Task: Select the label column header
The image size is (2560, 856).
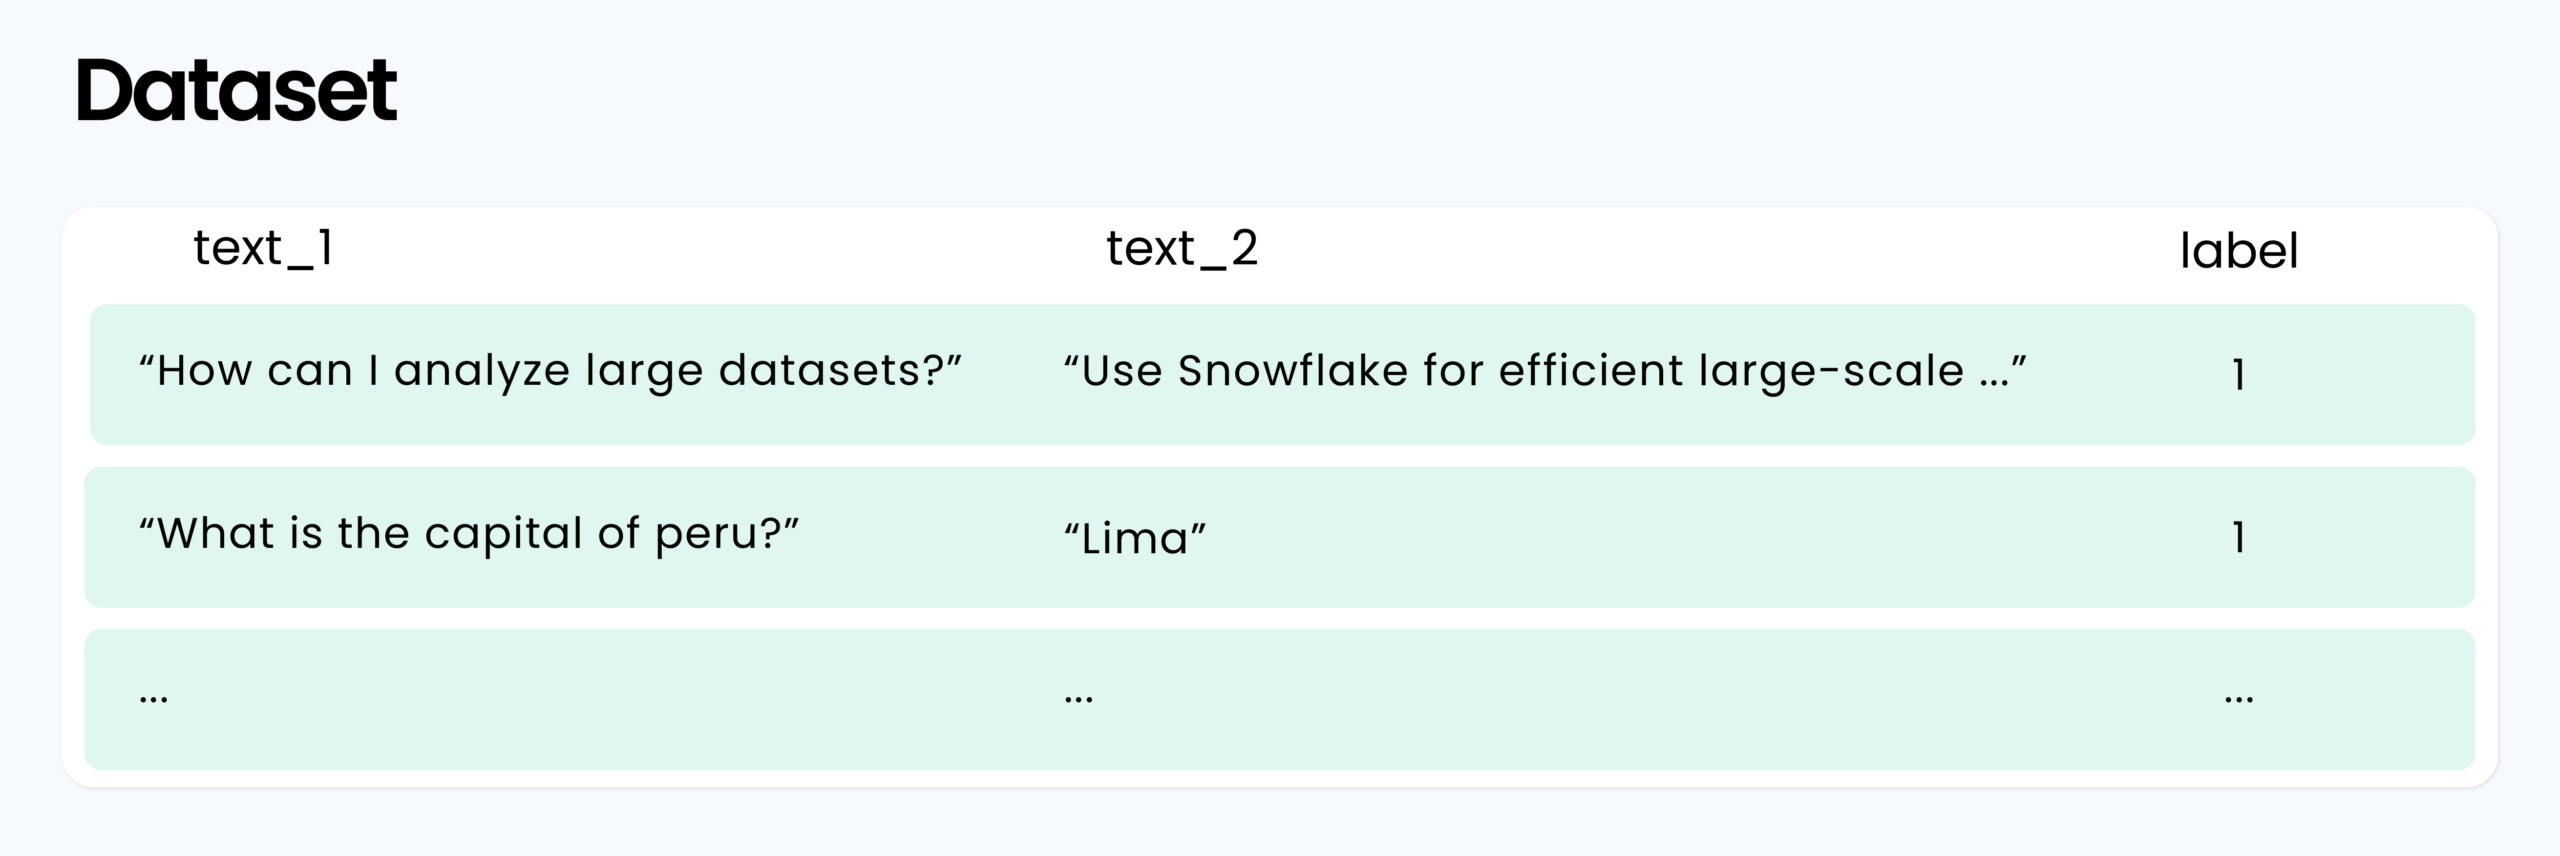Action: click(x=2239, y=250)
